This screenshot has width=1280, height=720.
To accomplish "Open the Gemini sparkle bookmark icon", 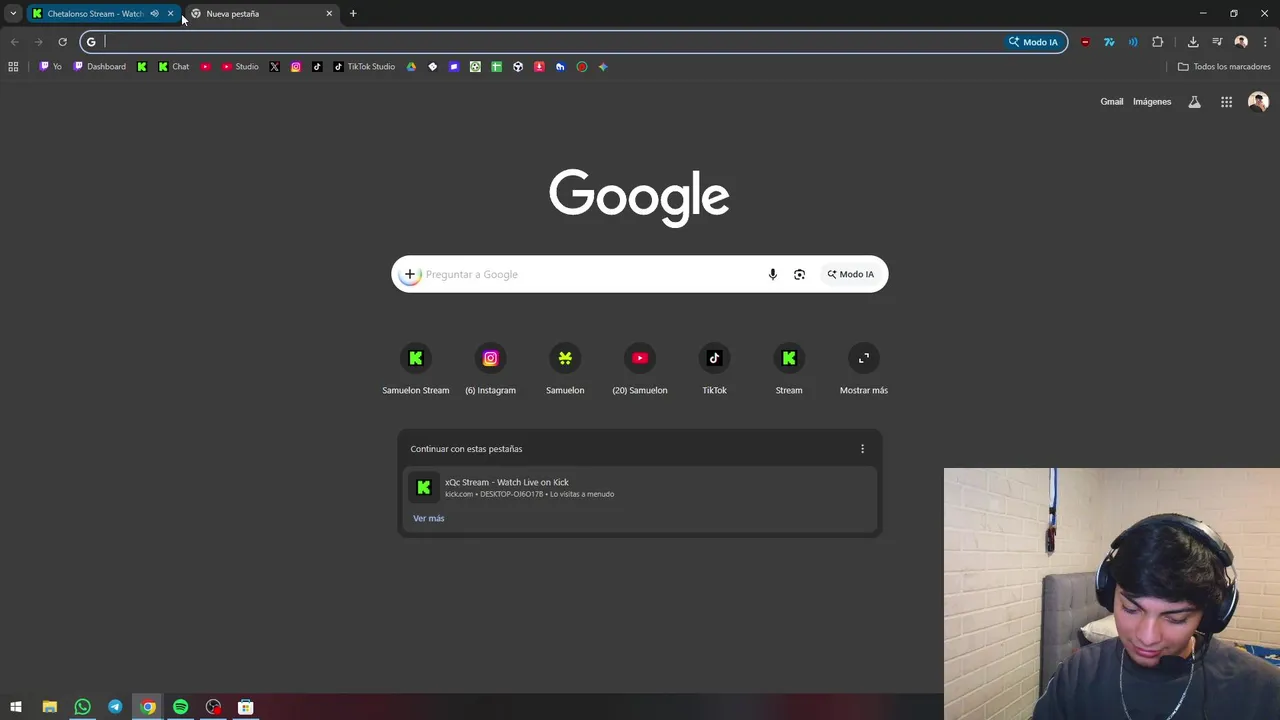I will tap(603, 67).
